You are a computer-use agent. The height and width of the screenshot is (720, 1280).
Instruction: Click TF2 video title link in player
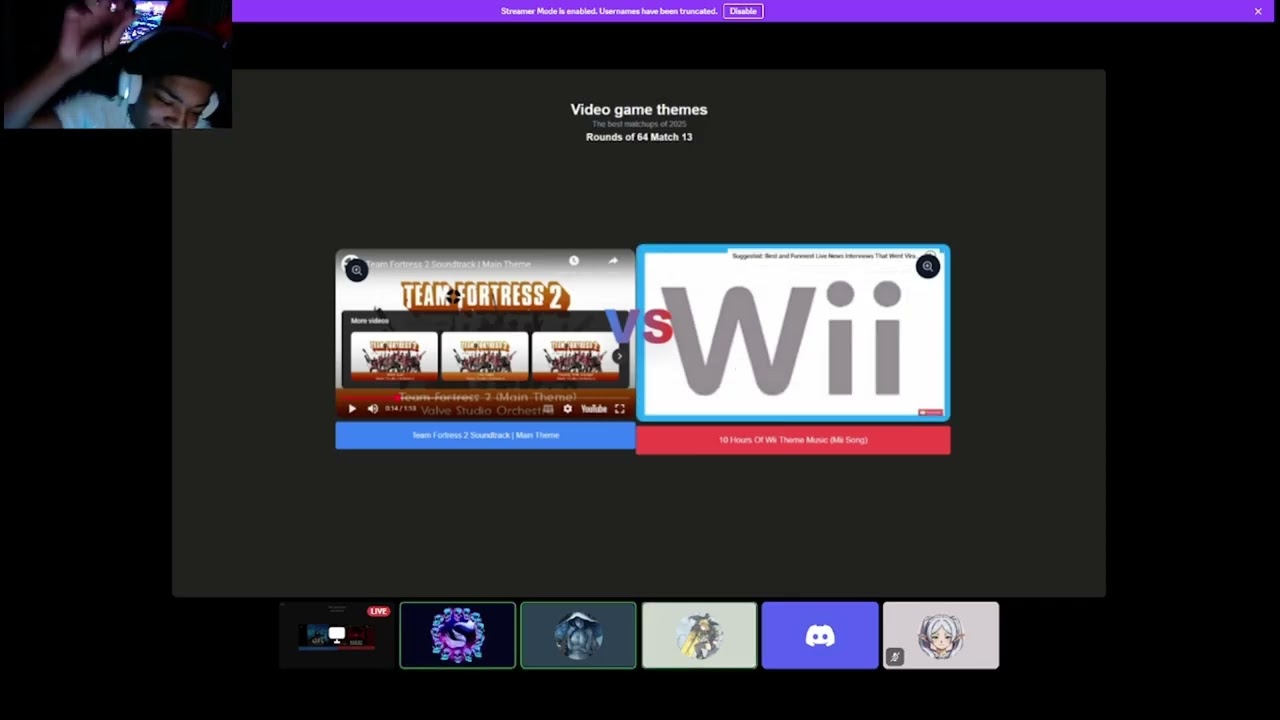pyautogui.click(x=448, y=265)
